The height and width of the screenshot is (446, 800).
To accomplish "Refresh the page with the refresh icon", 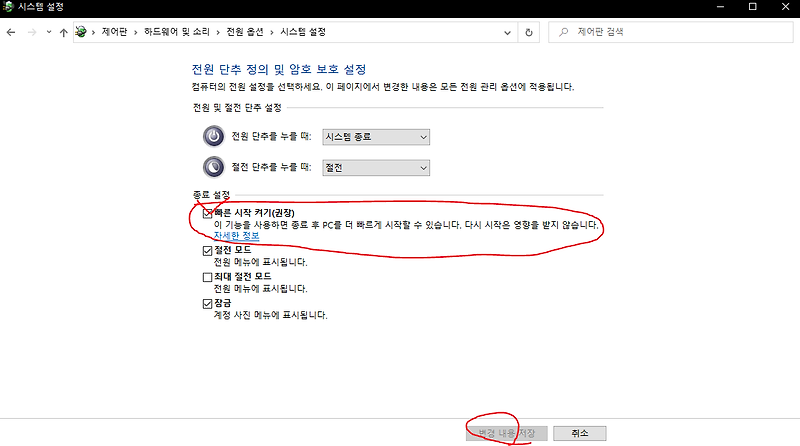I will tap(529, 33).
